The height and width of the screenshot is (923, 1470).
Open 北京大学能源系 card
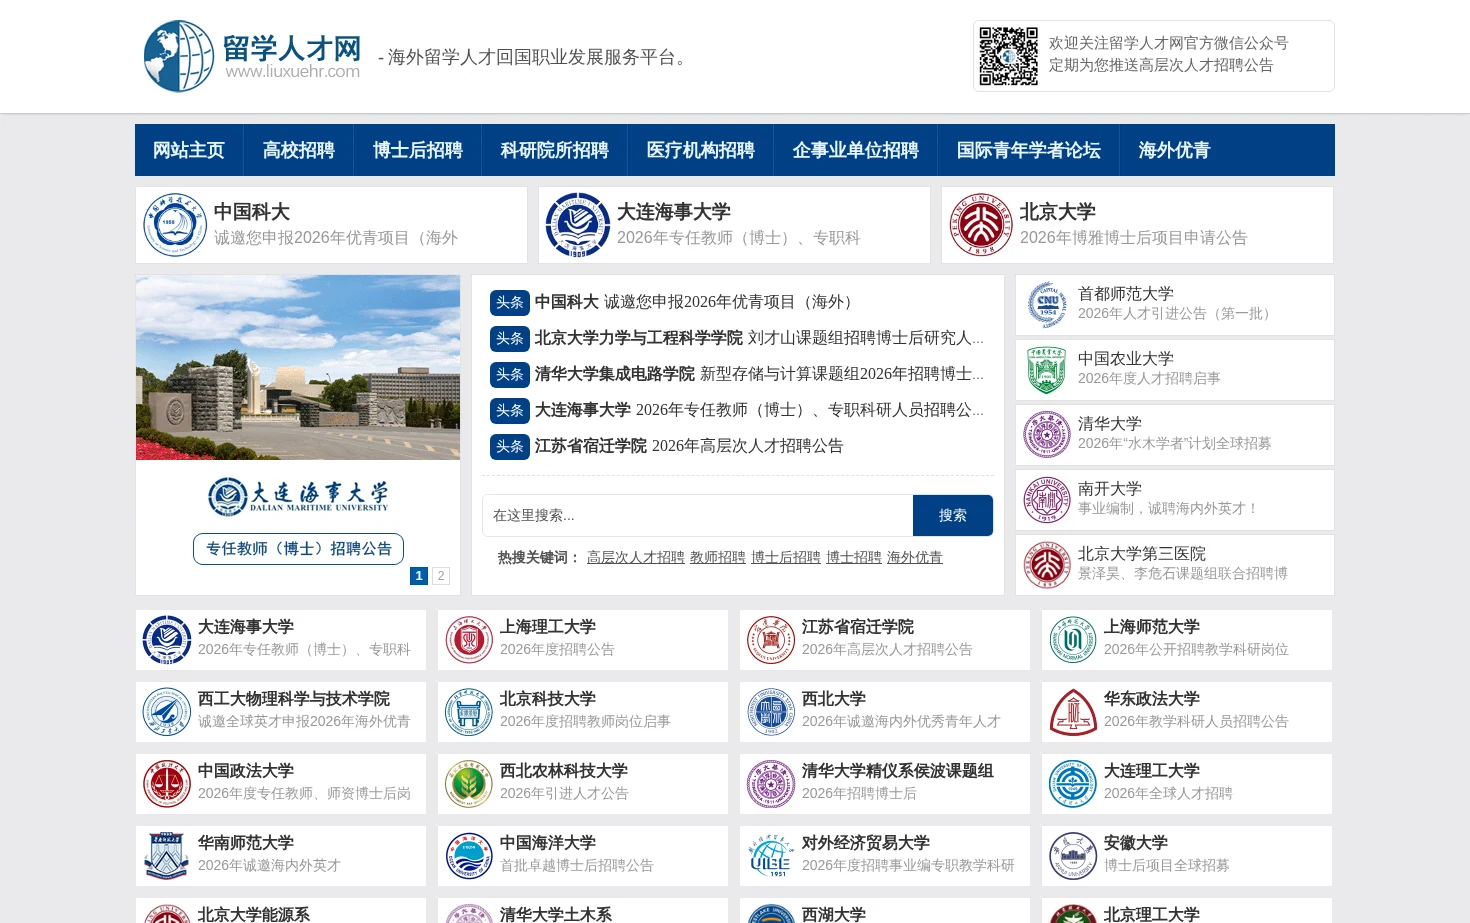(281, 911)
